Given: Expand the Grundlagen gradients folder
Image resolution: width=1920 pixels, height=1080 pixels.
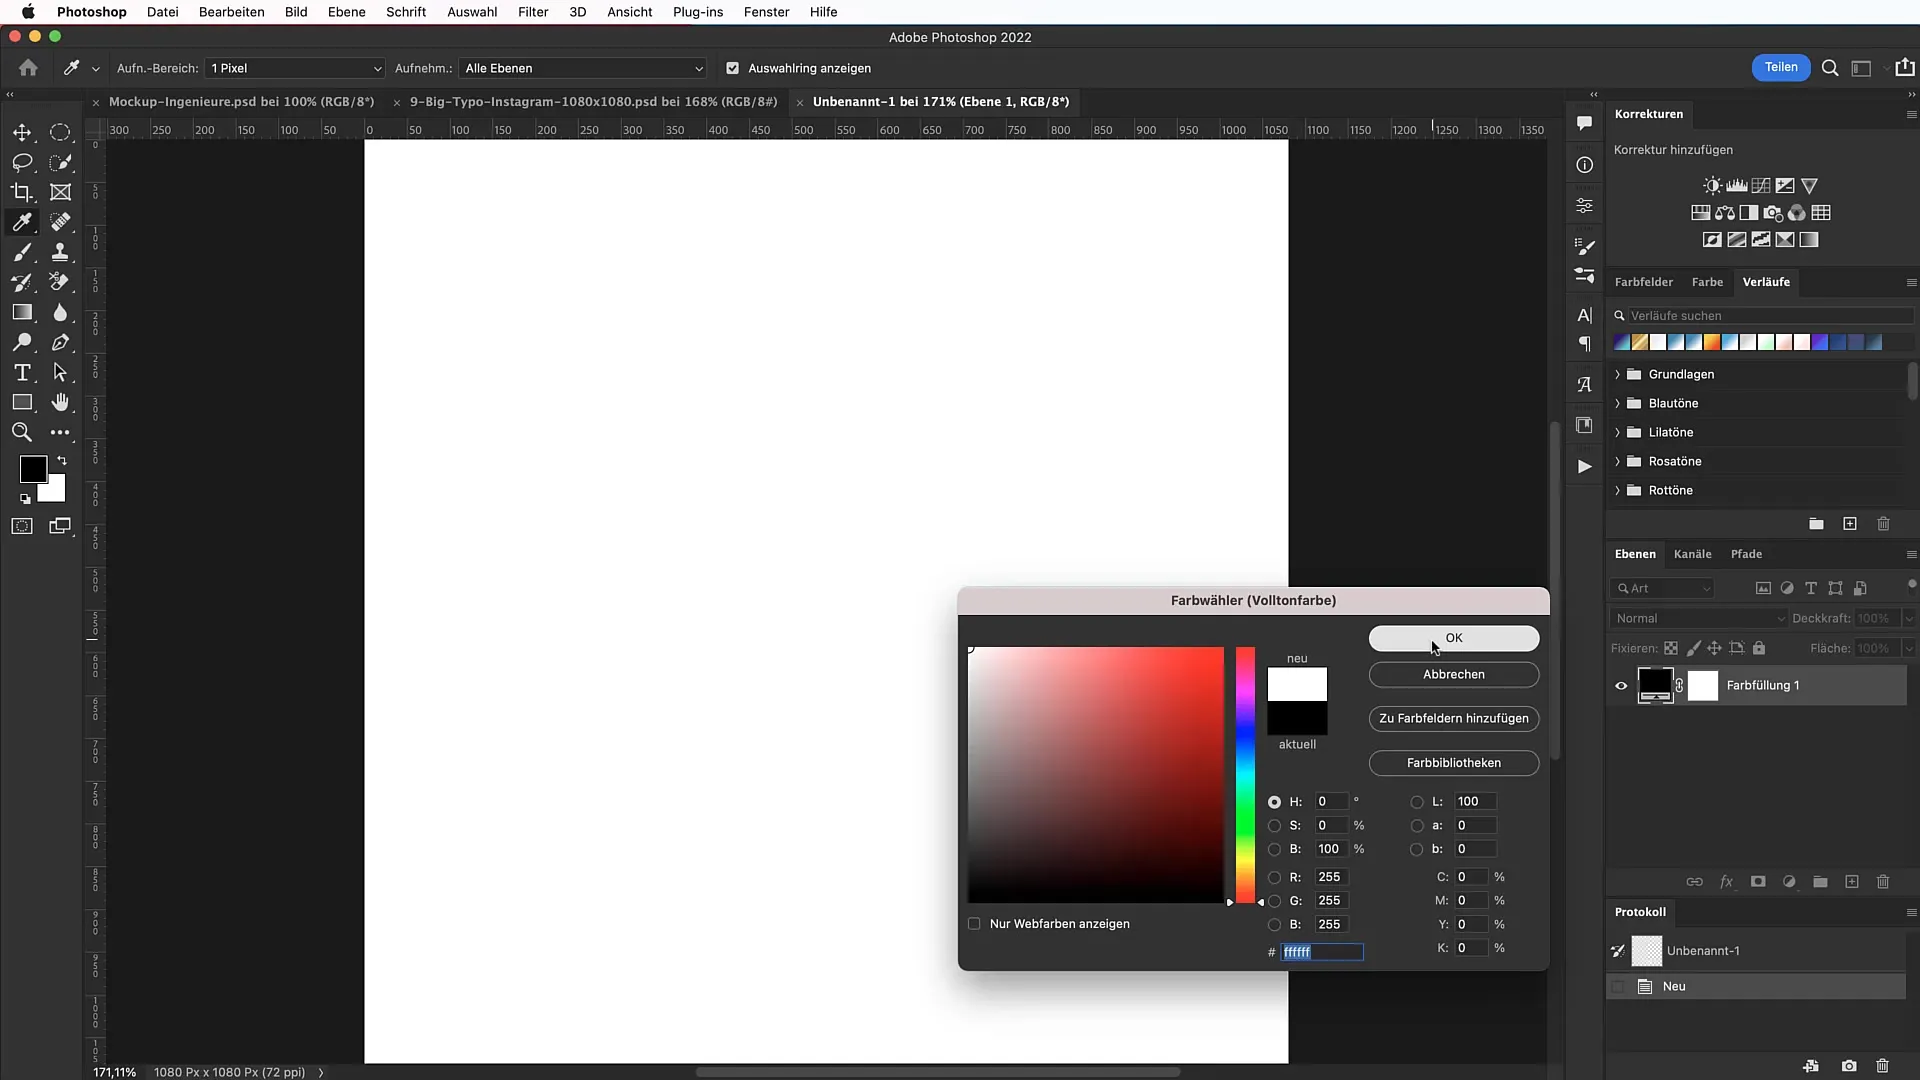Looking at the screenshot, I should point(1618,373).
